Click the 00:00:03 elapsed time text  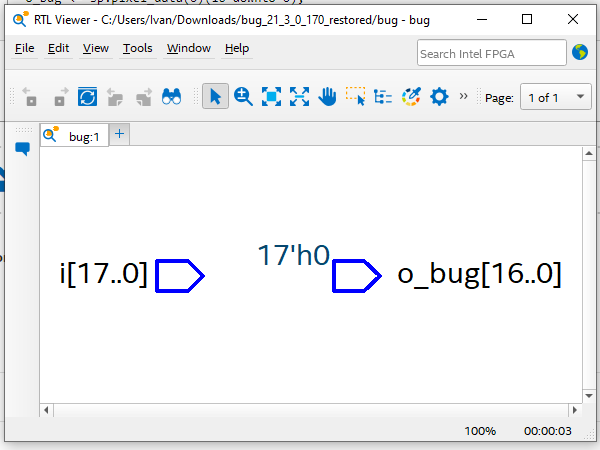coord(548,431)
